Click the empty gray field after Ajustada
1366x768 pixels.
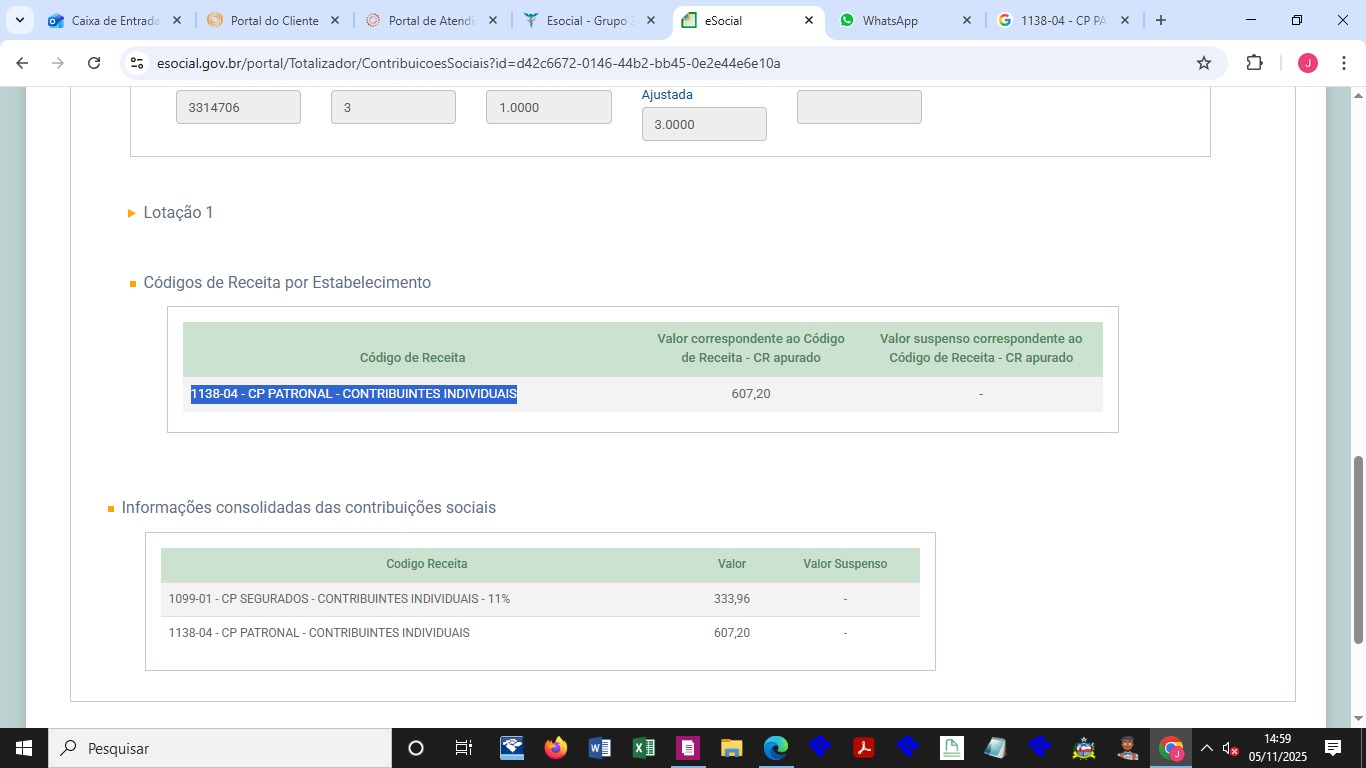pyautogui.click(x=859, y=107)
